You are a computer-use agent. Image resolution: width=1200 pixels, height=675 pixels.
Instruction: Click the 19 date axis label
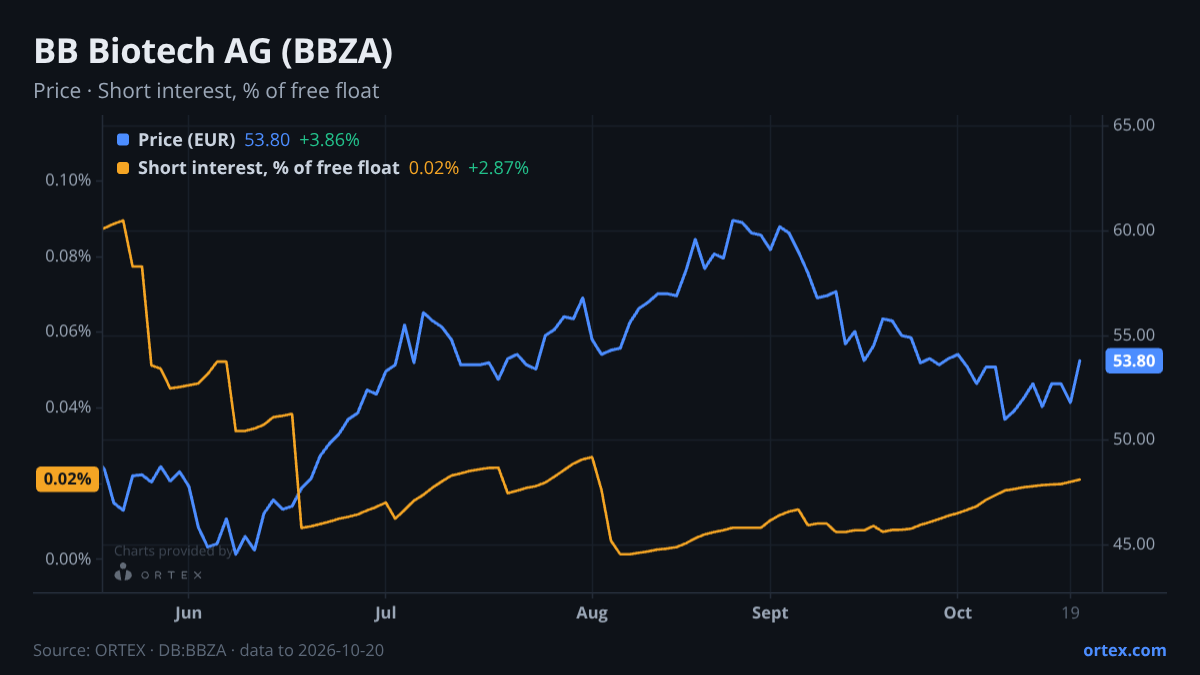click(1071, 613)
